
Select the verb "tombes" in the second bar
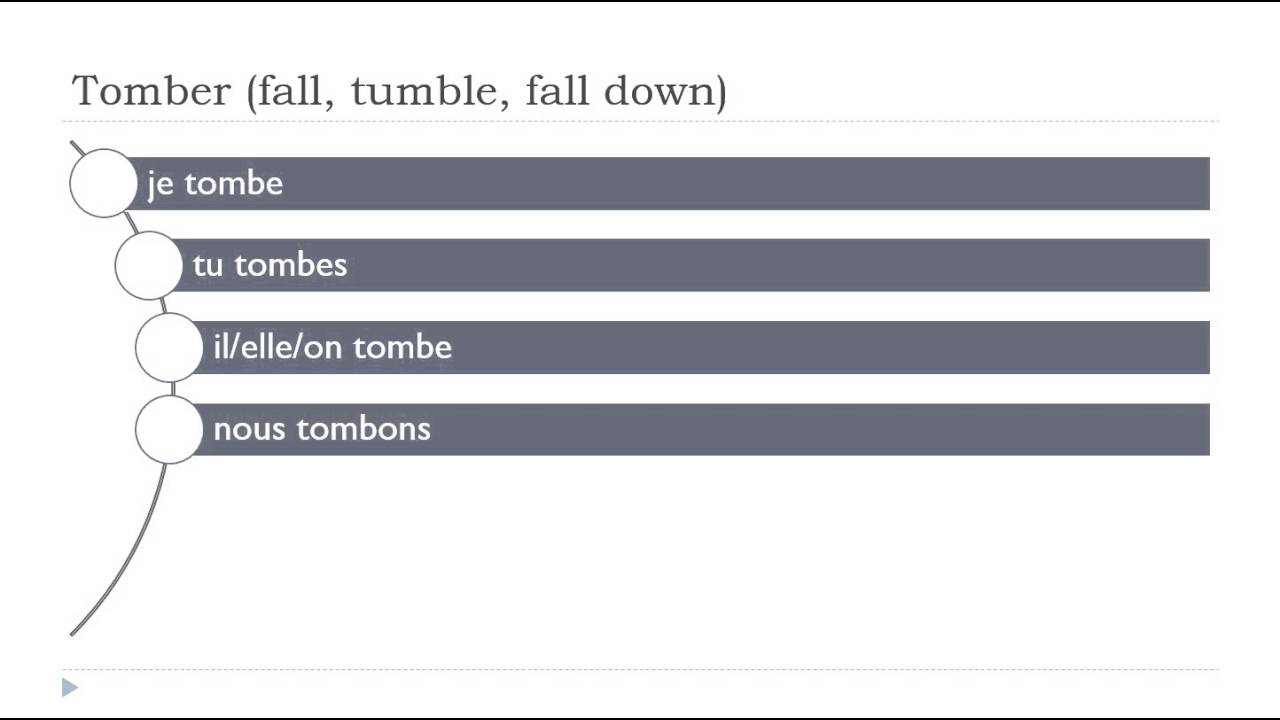click(290, 265)
